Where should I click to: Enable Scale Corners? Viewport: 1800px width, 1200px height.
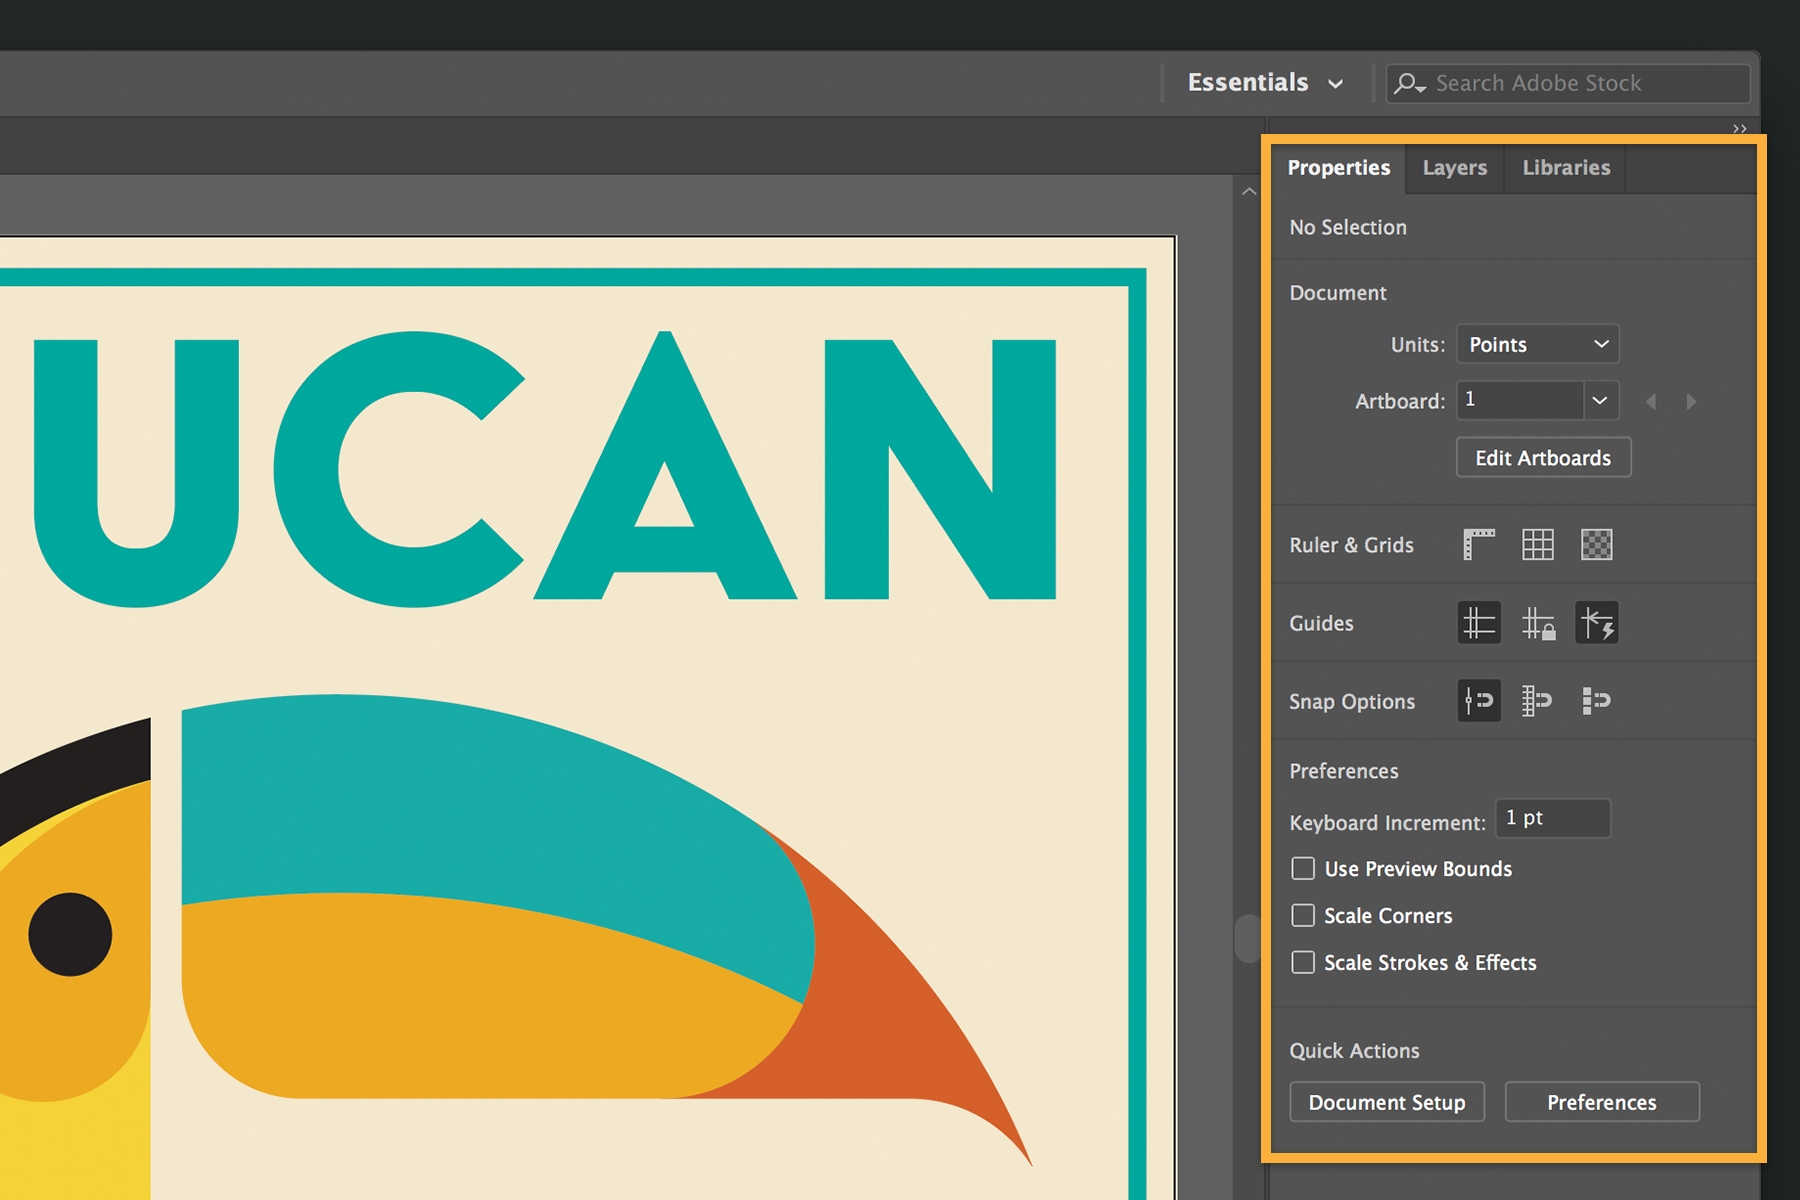tap(1303, 915)
